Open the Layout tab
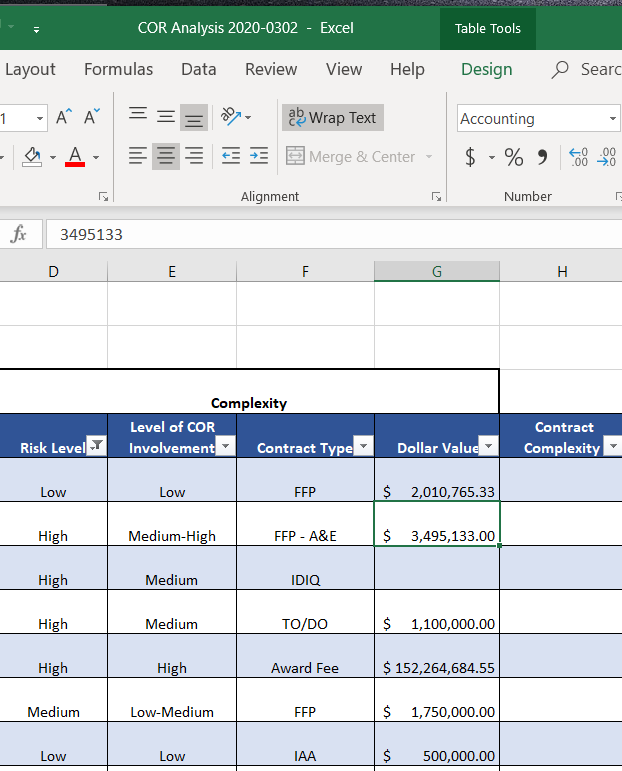622x771 pixels. click(30, 69)
